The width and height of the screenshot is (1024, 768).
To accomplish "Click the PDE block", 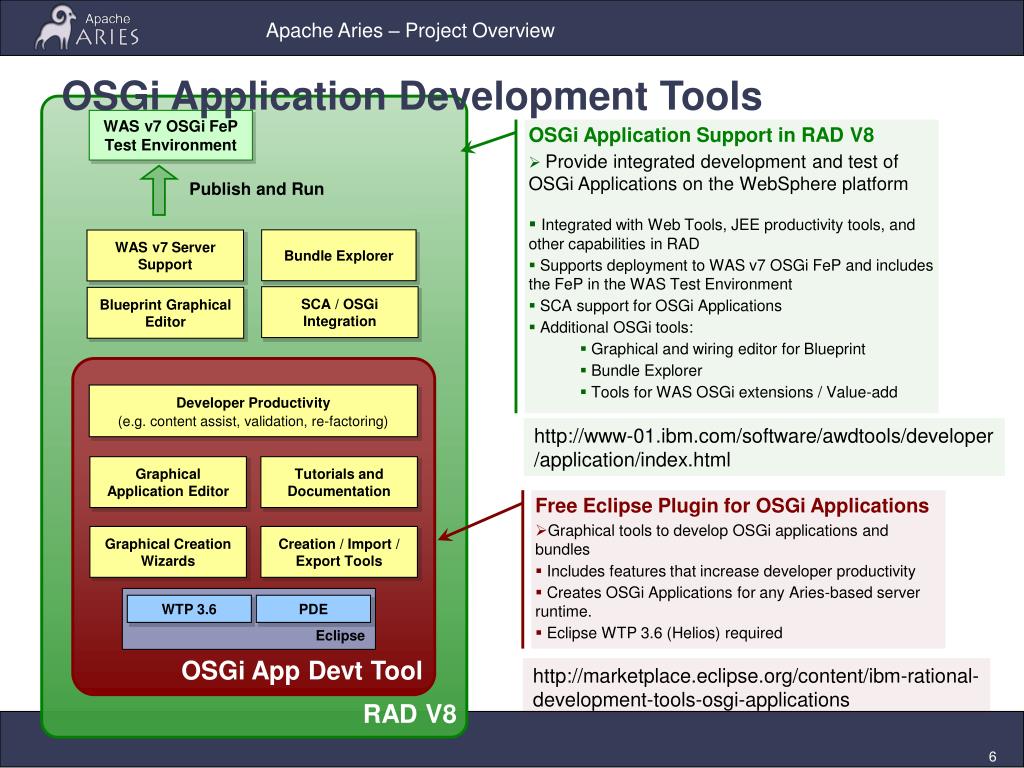I will pos(313,609).
